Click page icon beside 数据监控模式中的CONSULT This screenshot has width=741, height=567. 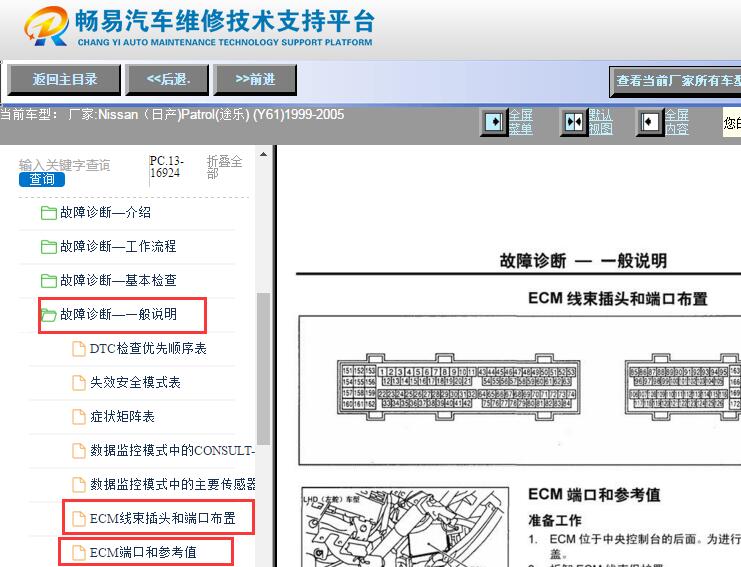coord(78,451)
